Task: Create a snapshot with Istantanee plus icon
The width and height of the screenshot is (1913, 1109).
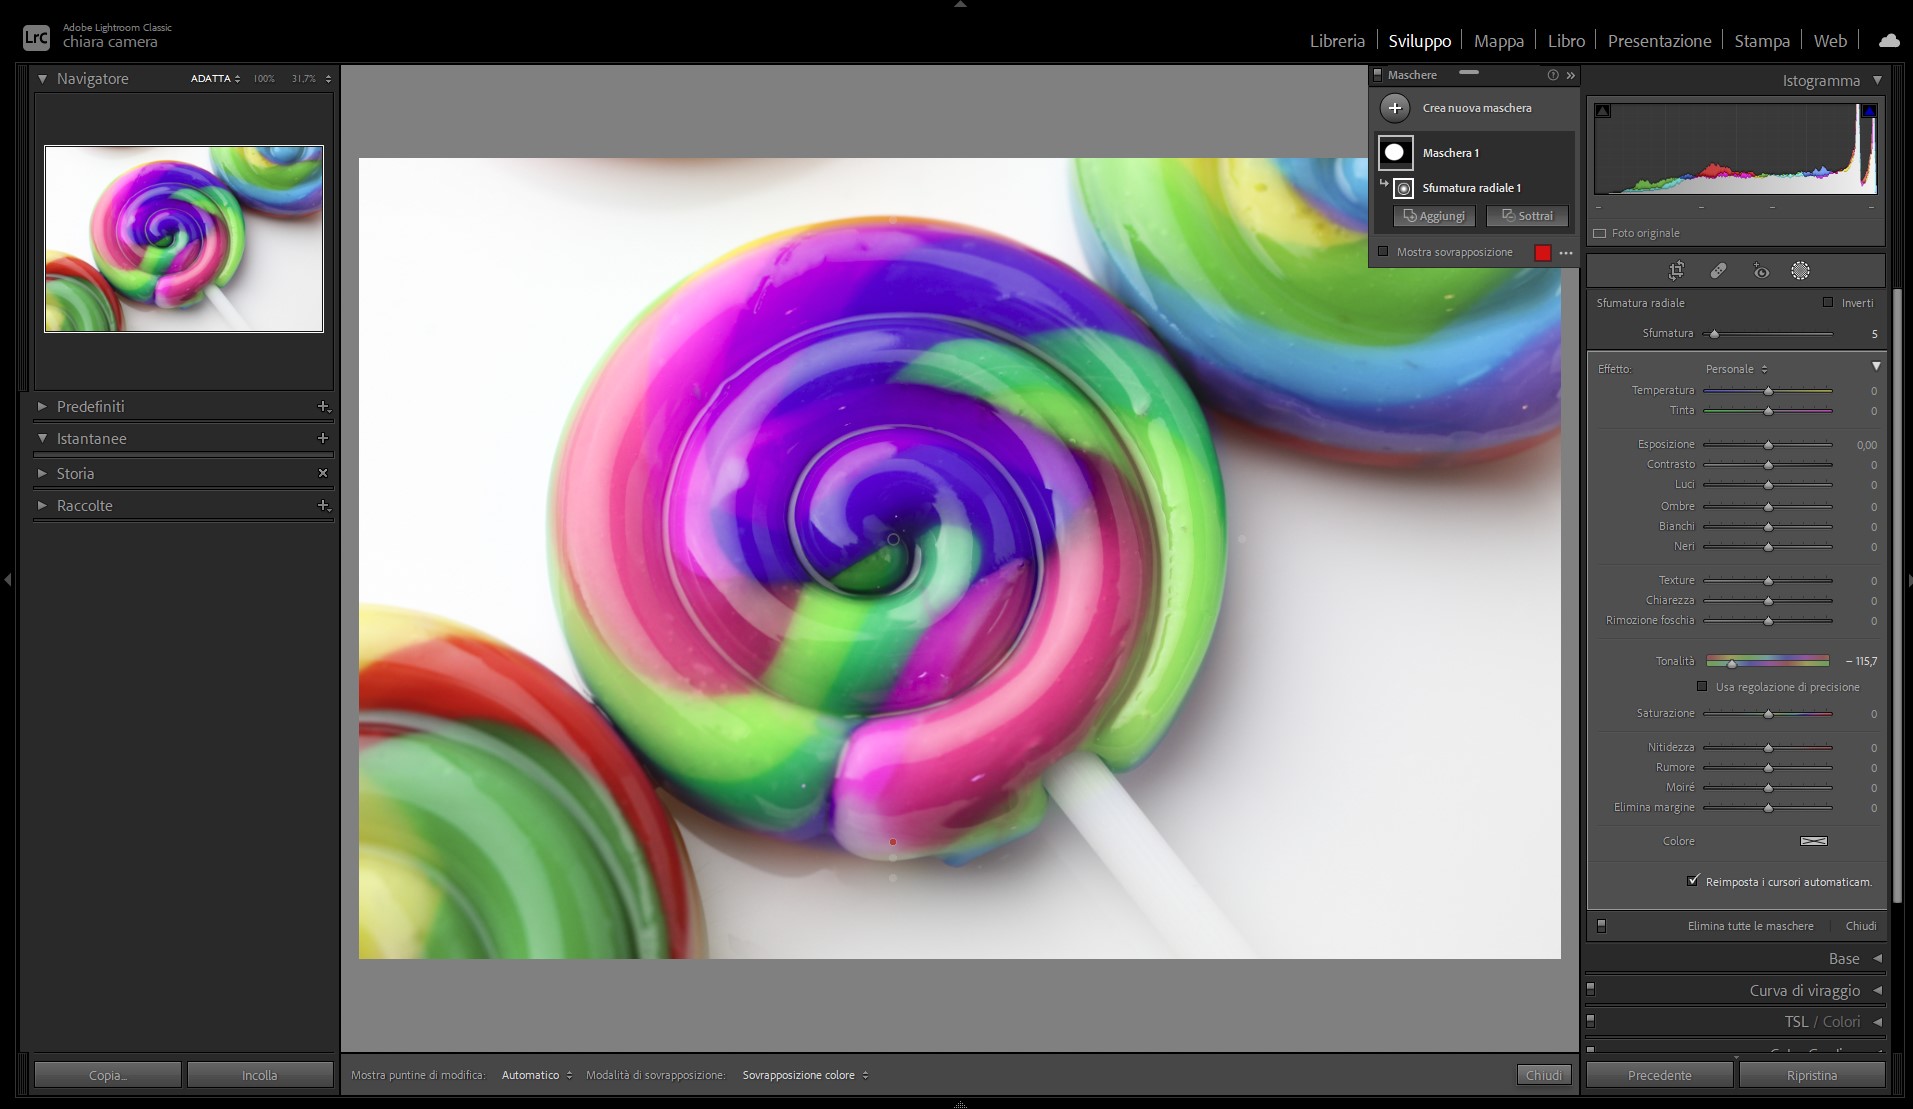Action: tap(323, 438)
